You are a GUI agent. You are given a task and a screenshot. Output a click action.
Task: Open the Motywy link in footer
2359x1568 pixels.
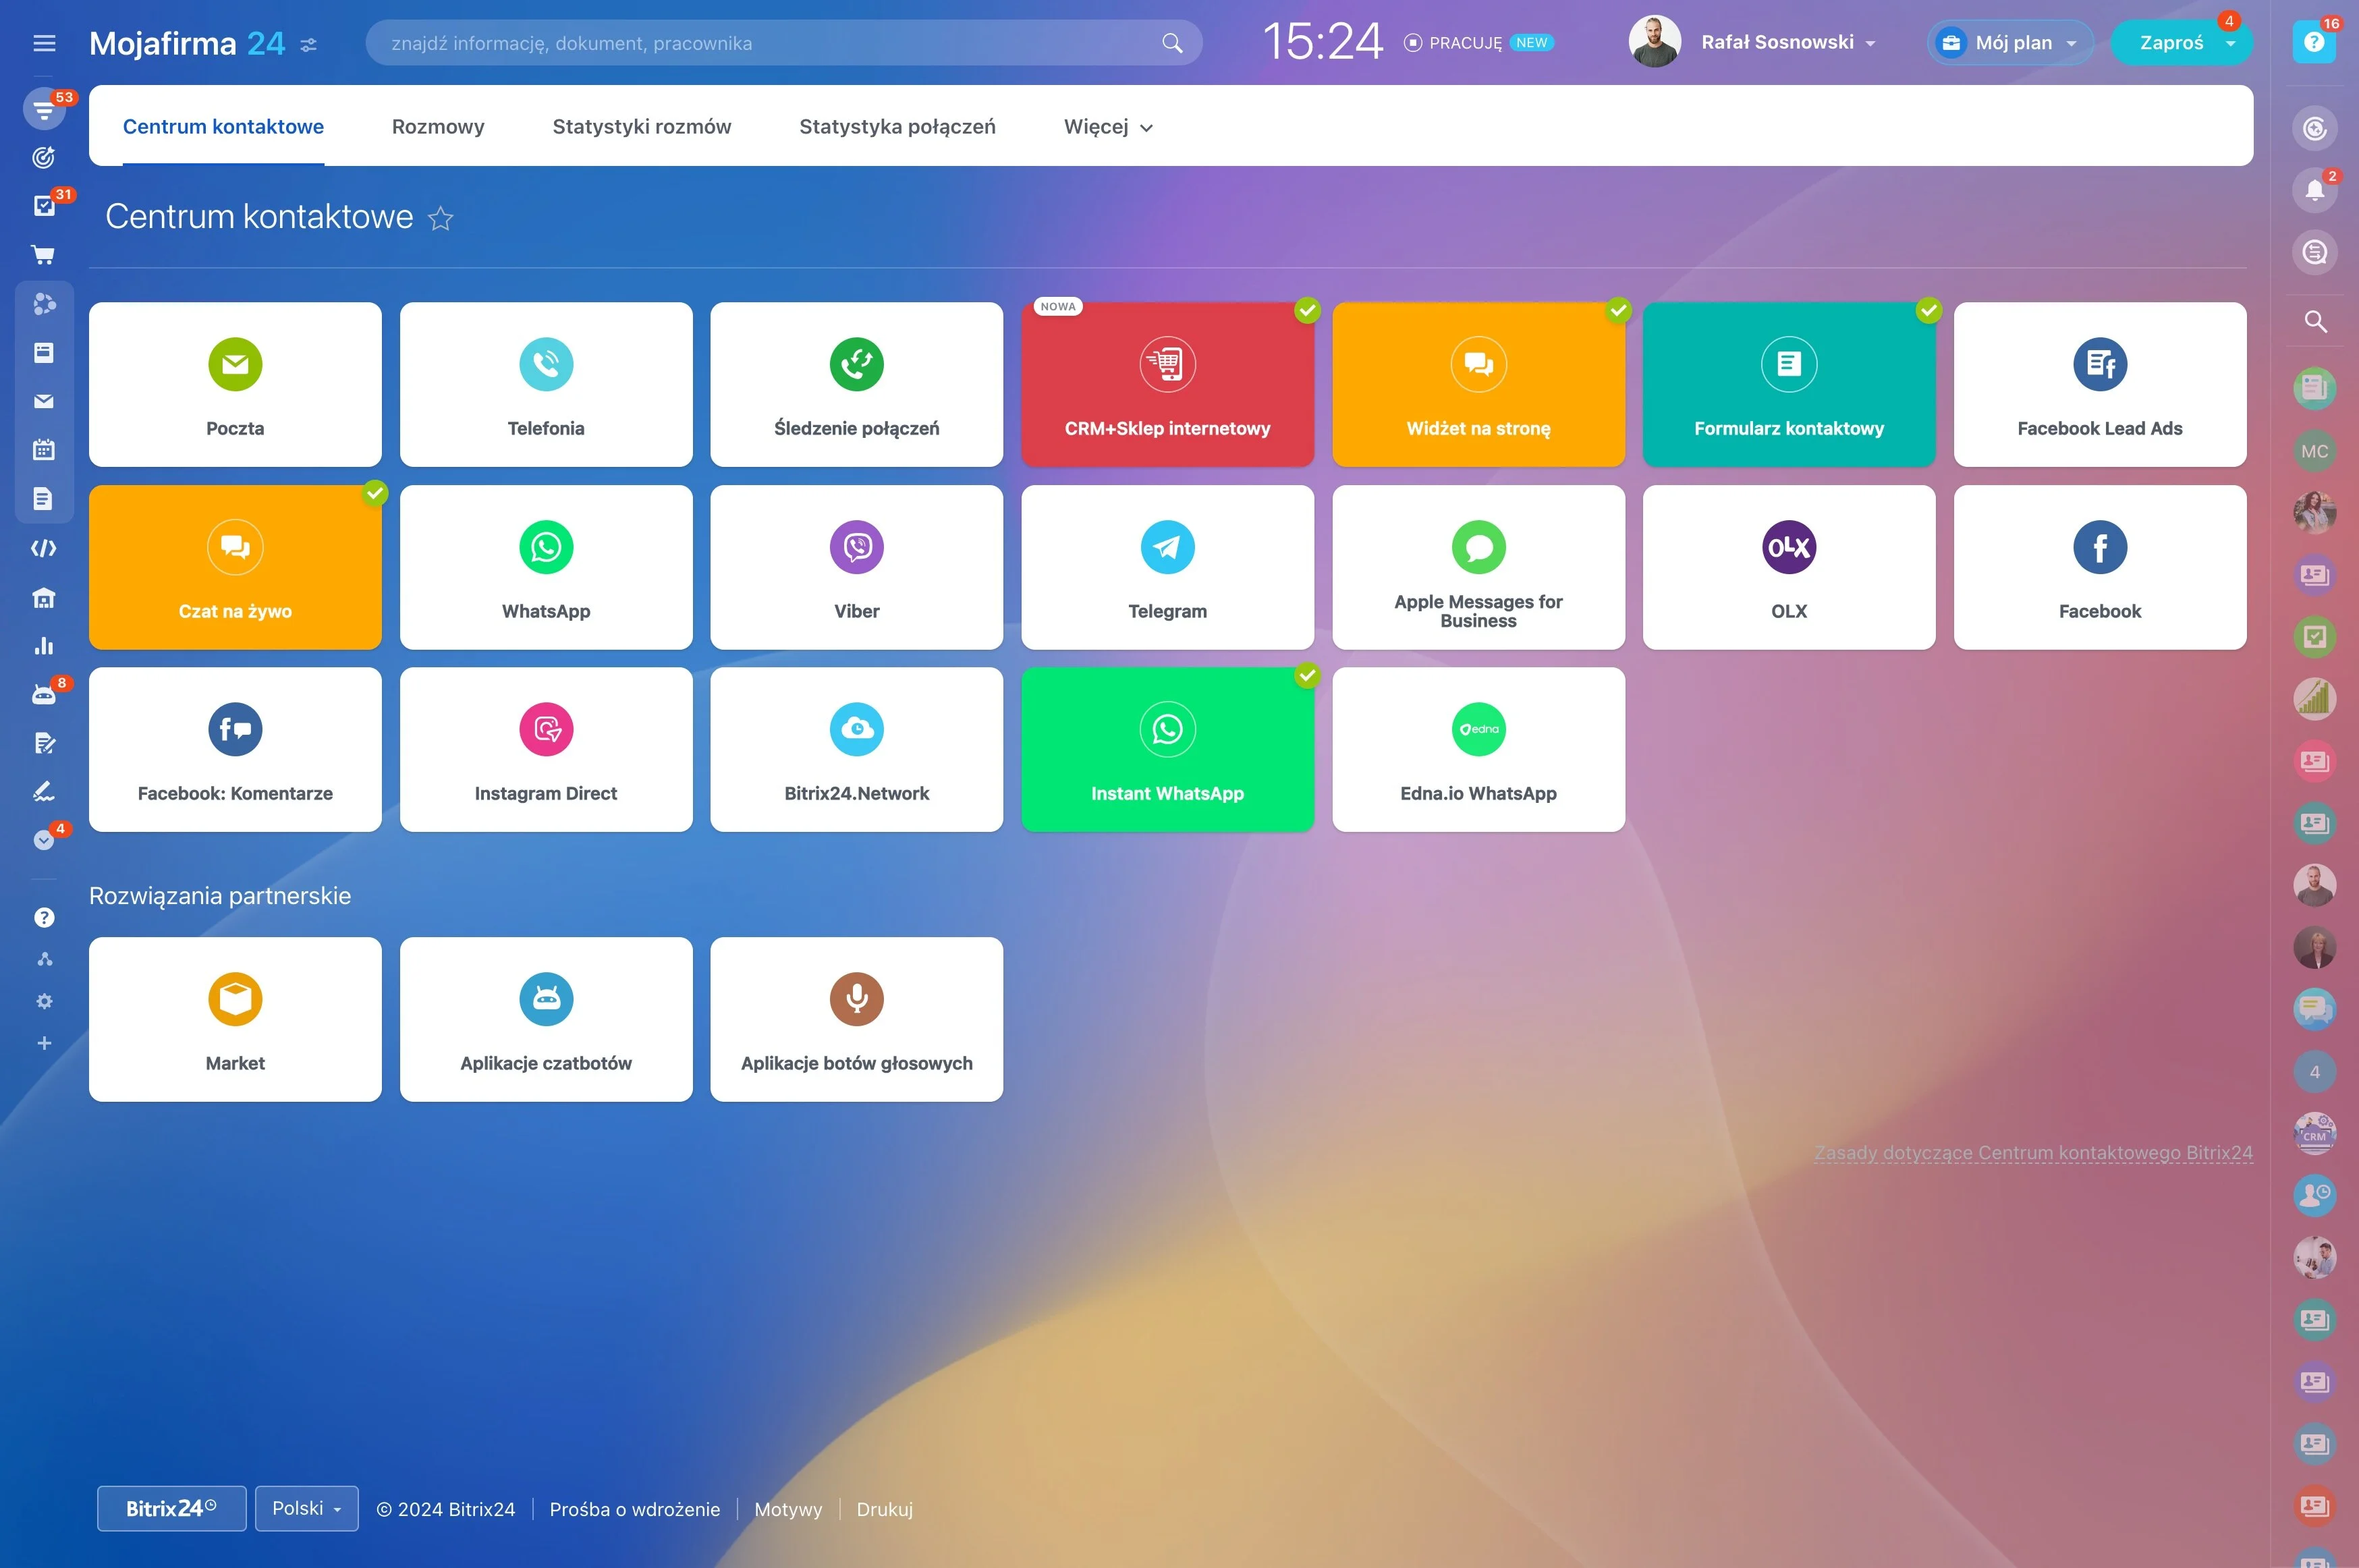788,1509
